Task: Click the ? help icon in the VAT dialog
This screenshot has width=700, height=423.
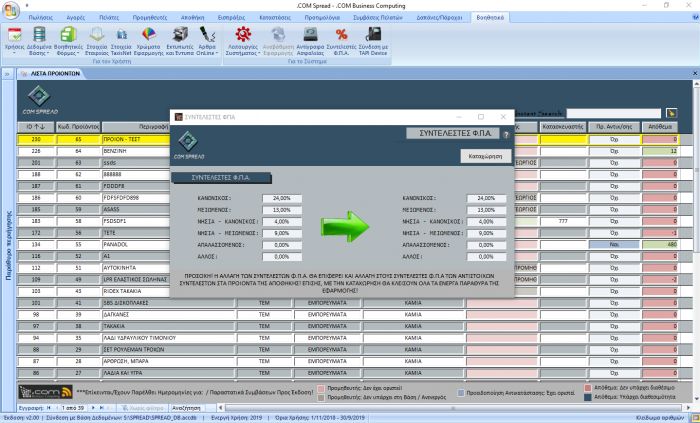Action: (x=506, y=134)
